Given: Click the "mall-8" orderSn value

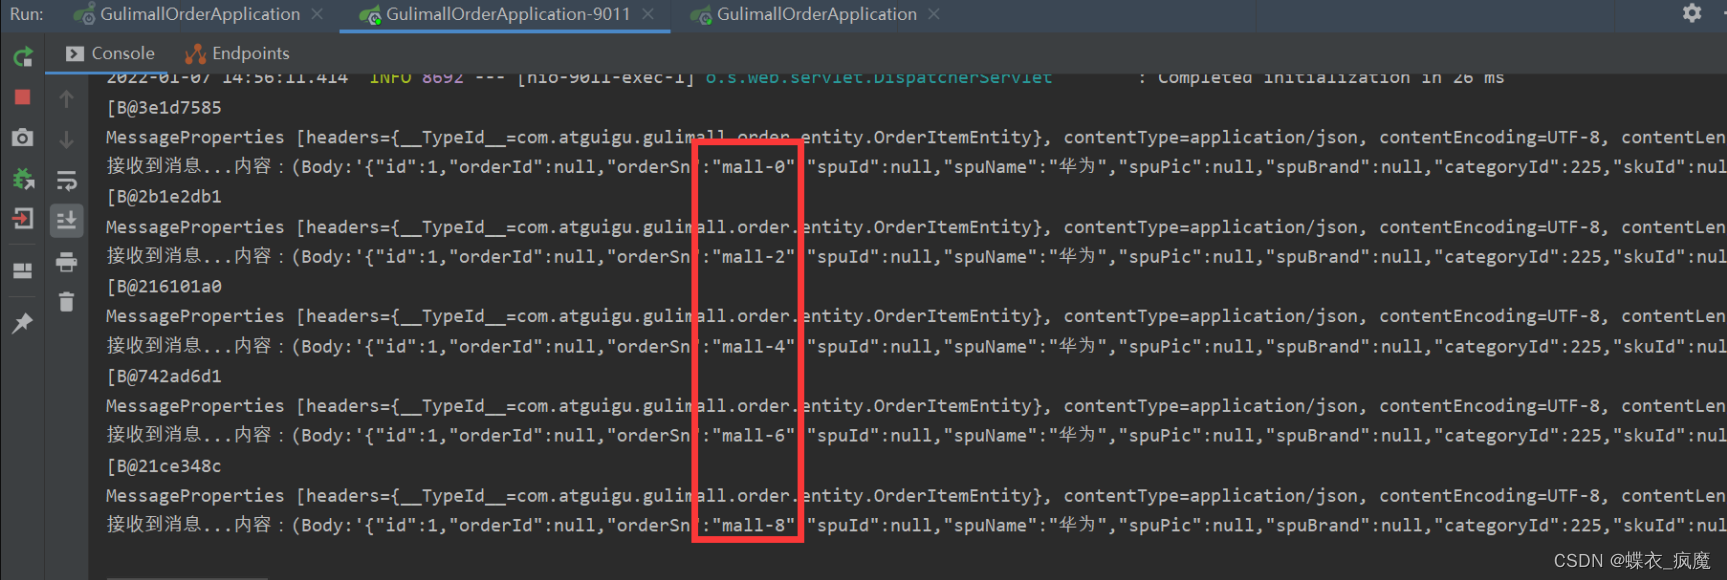Looking at the screenshot, I should 754,526.
